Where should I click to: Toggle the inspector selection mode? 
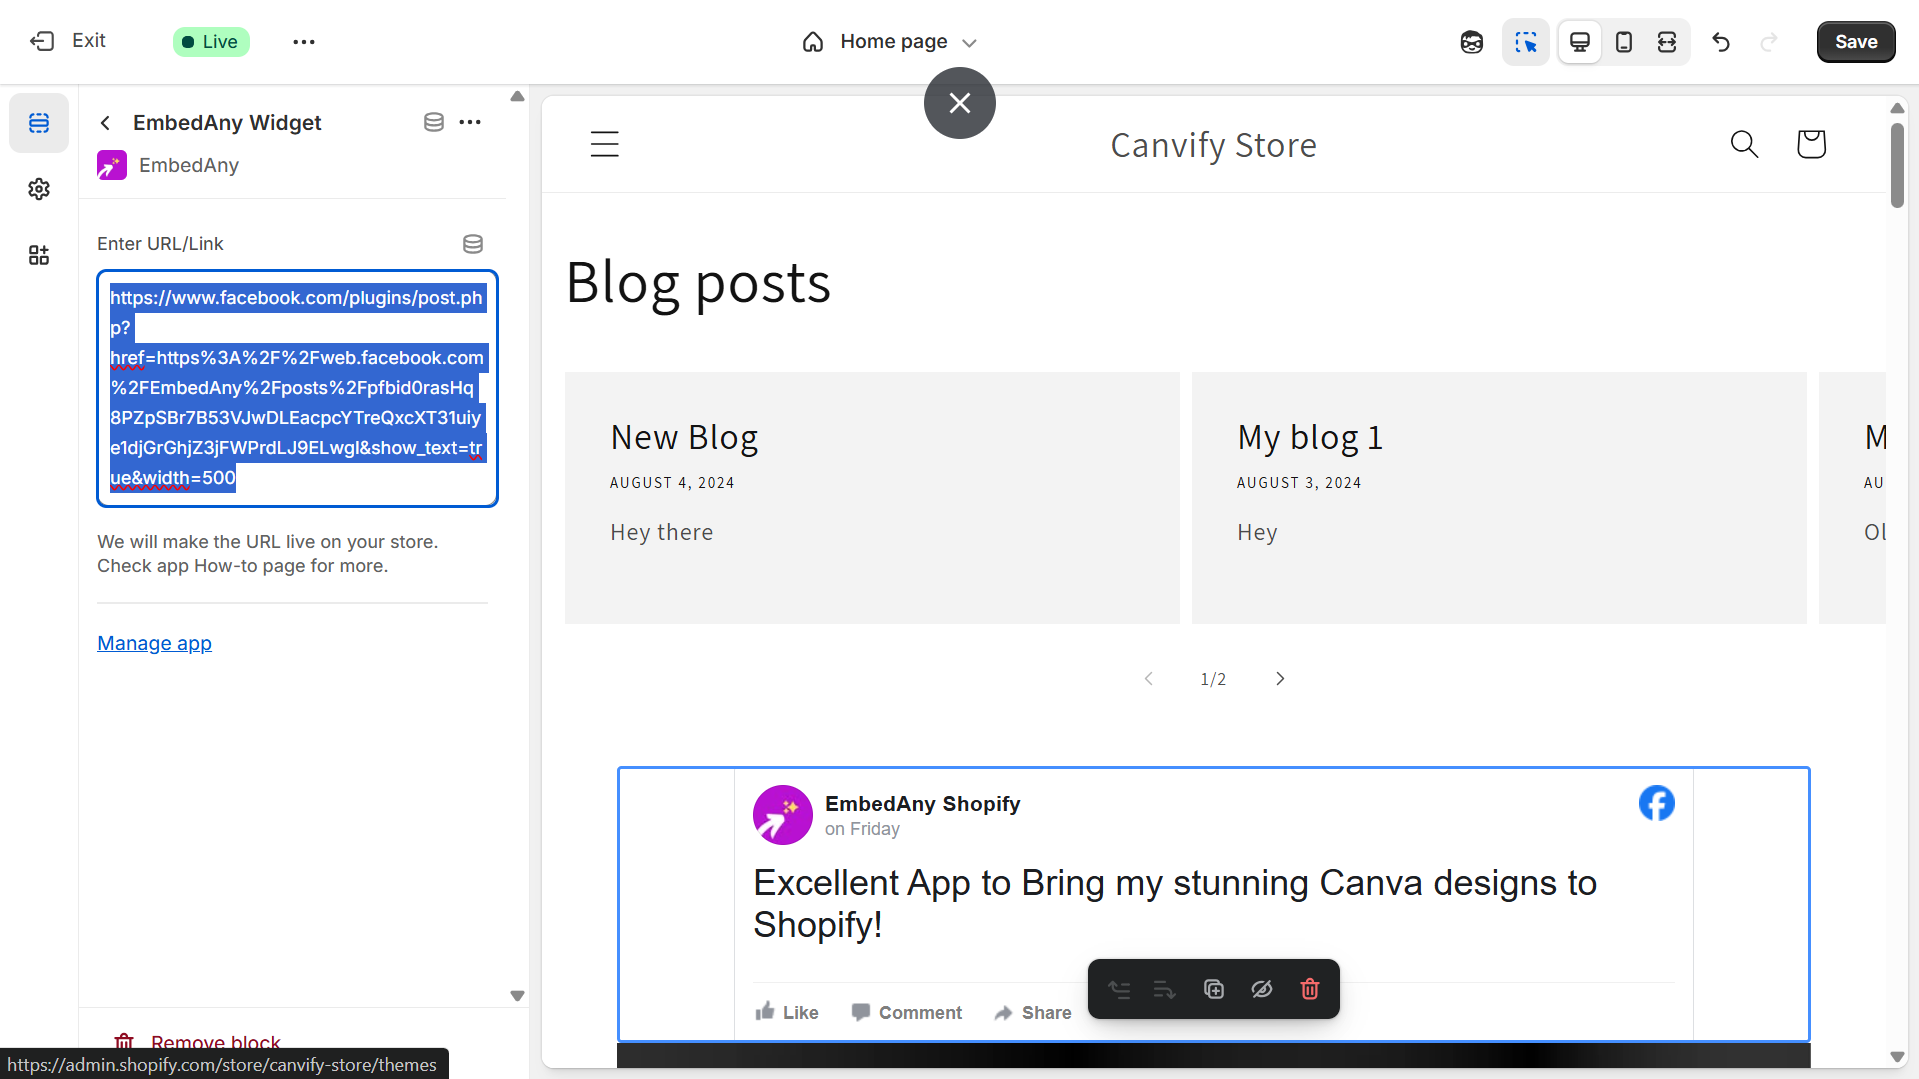coord(1525,42)
